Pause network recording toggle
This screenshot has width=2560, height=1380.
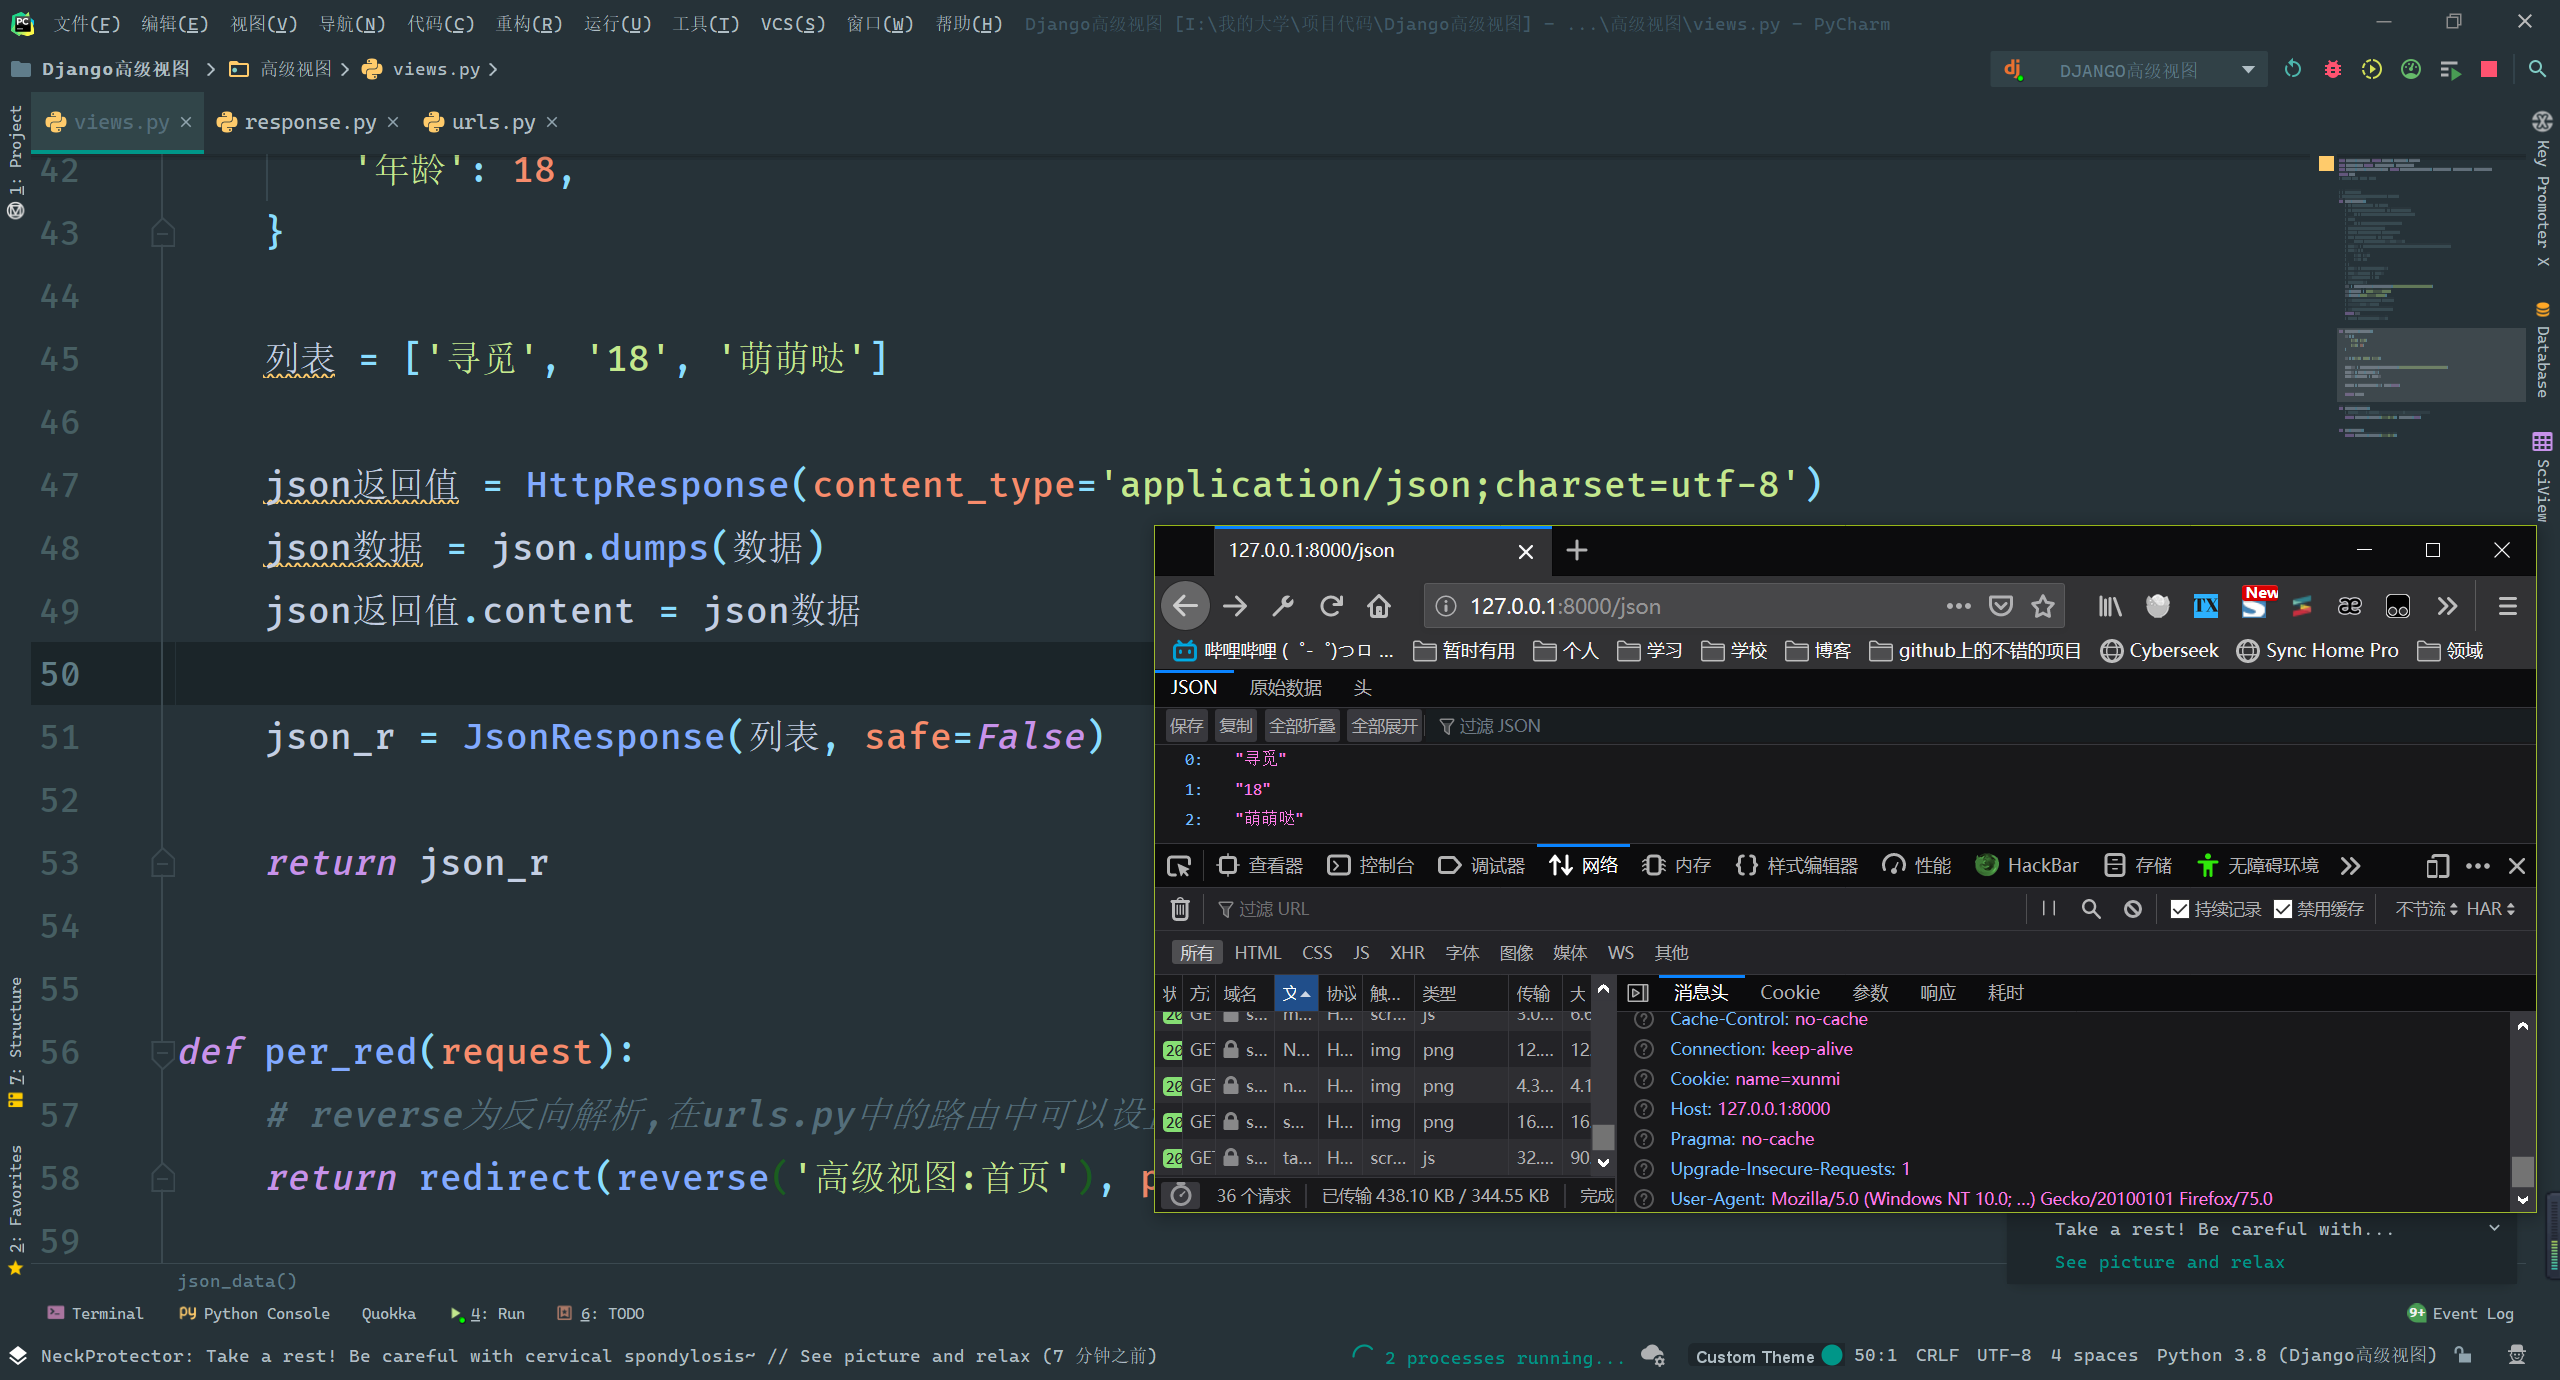click(2049, 909)
